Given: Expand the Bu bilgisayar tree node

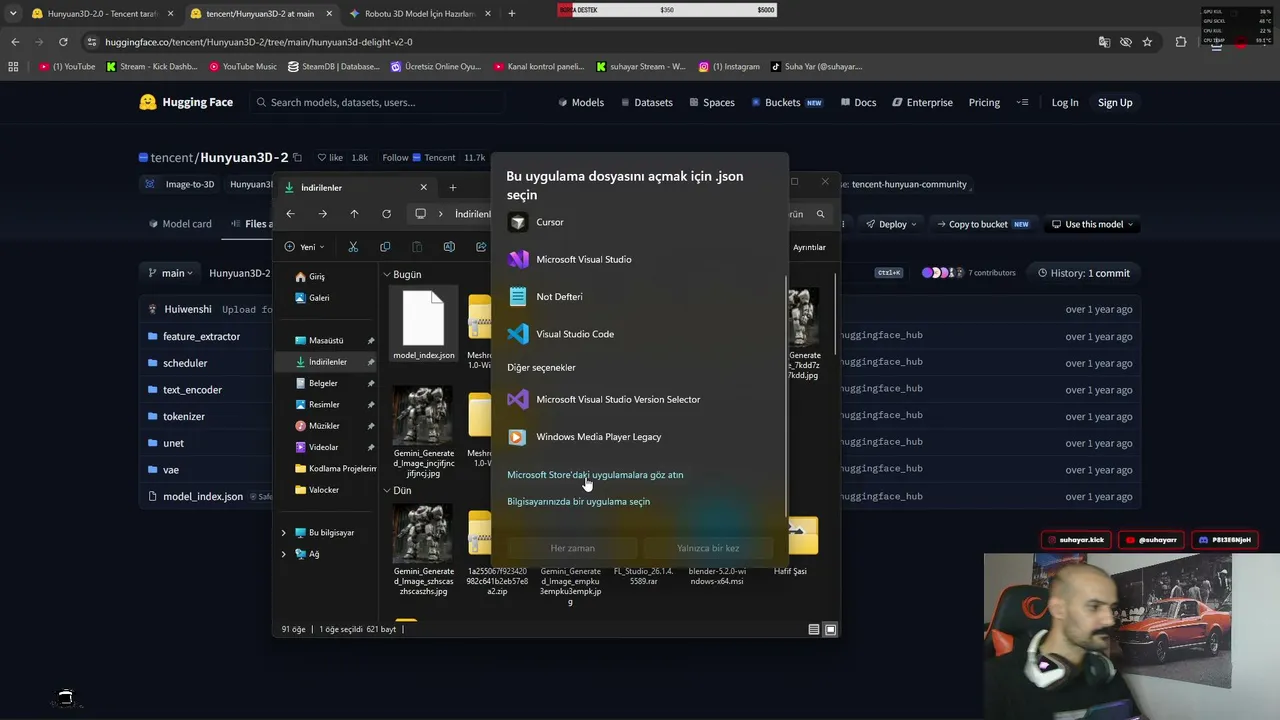Looking at the screenshot, I should [x=284, y=533].
